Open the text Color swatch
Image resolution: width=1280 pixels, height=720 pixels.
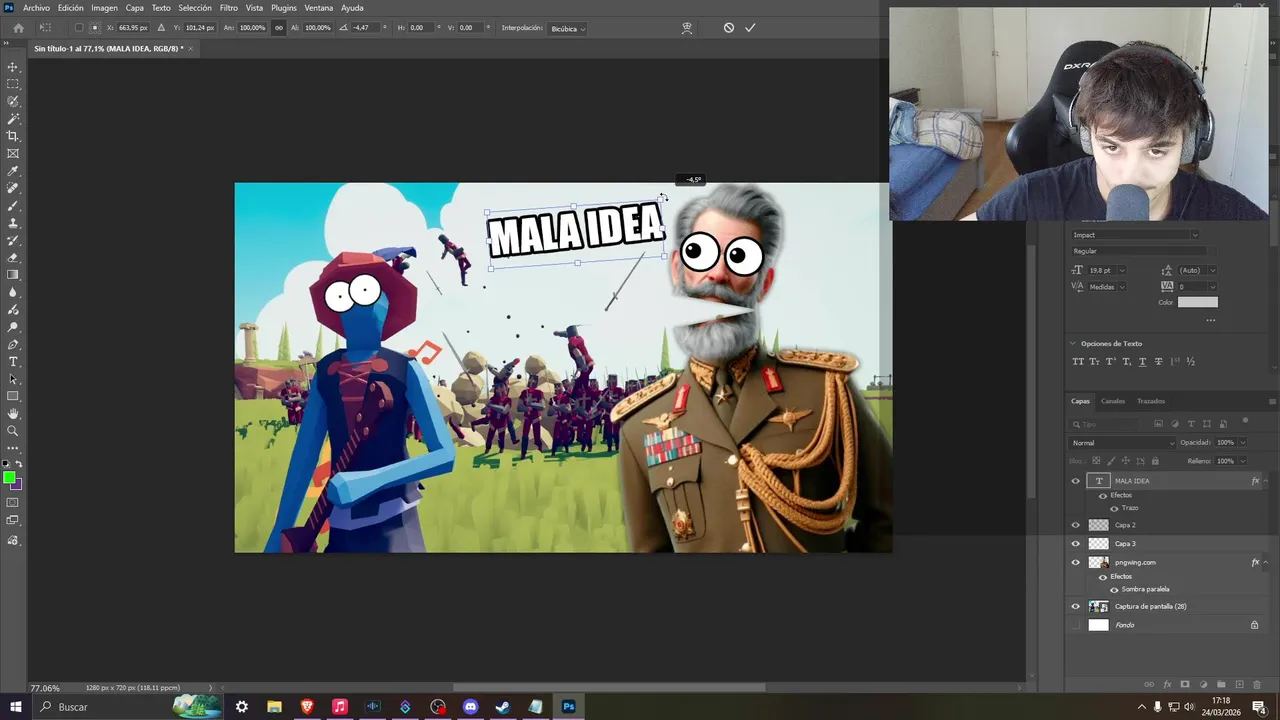point(1197,302)
